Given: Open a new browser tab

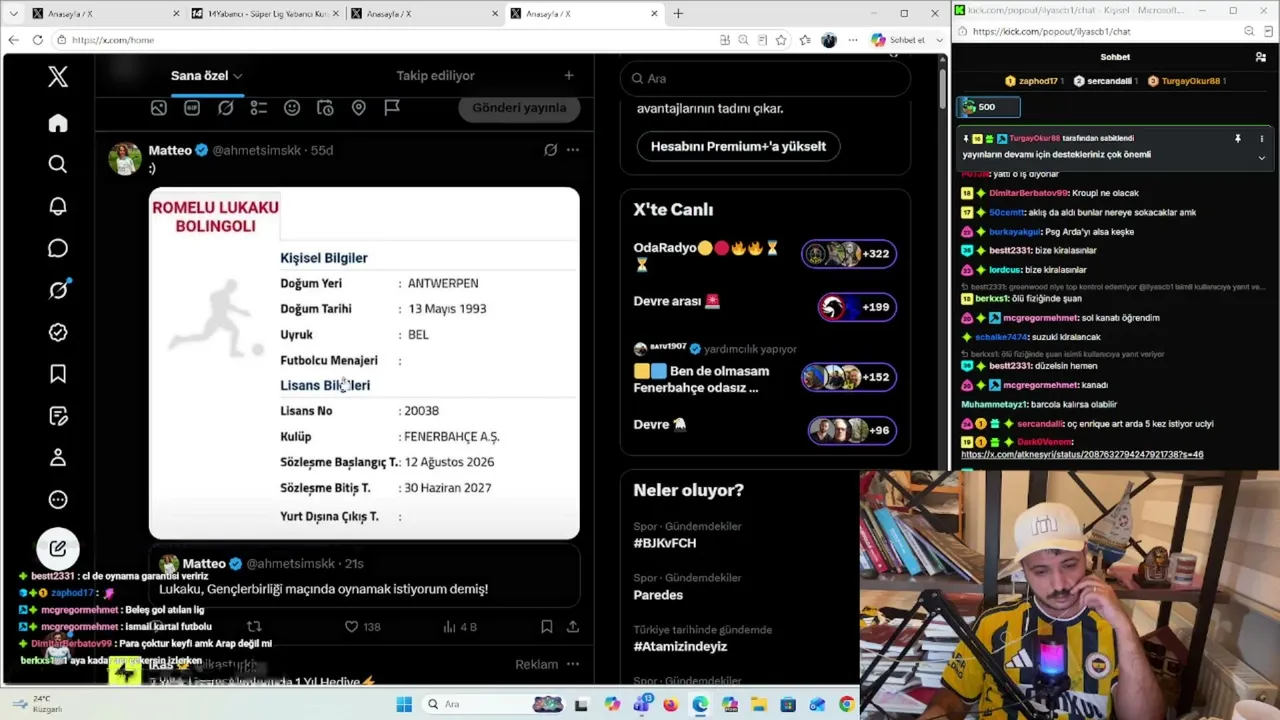Looking at the screenshot, I should (x=678, y=14).
